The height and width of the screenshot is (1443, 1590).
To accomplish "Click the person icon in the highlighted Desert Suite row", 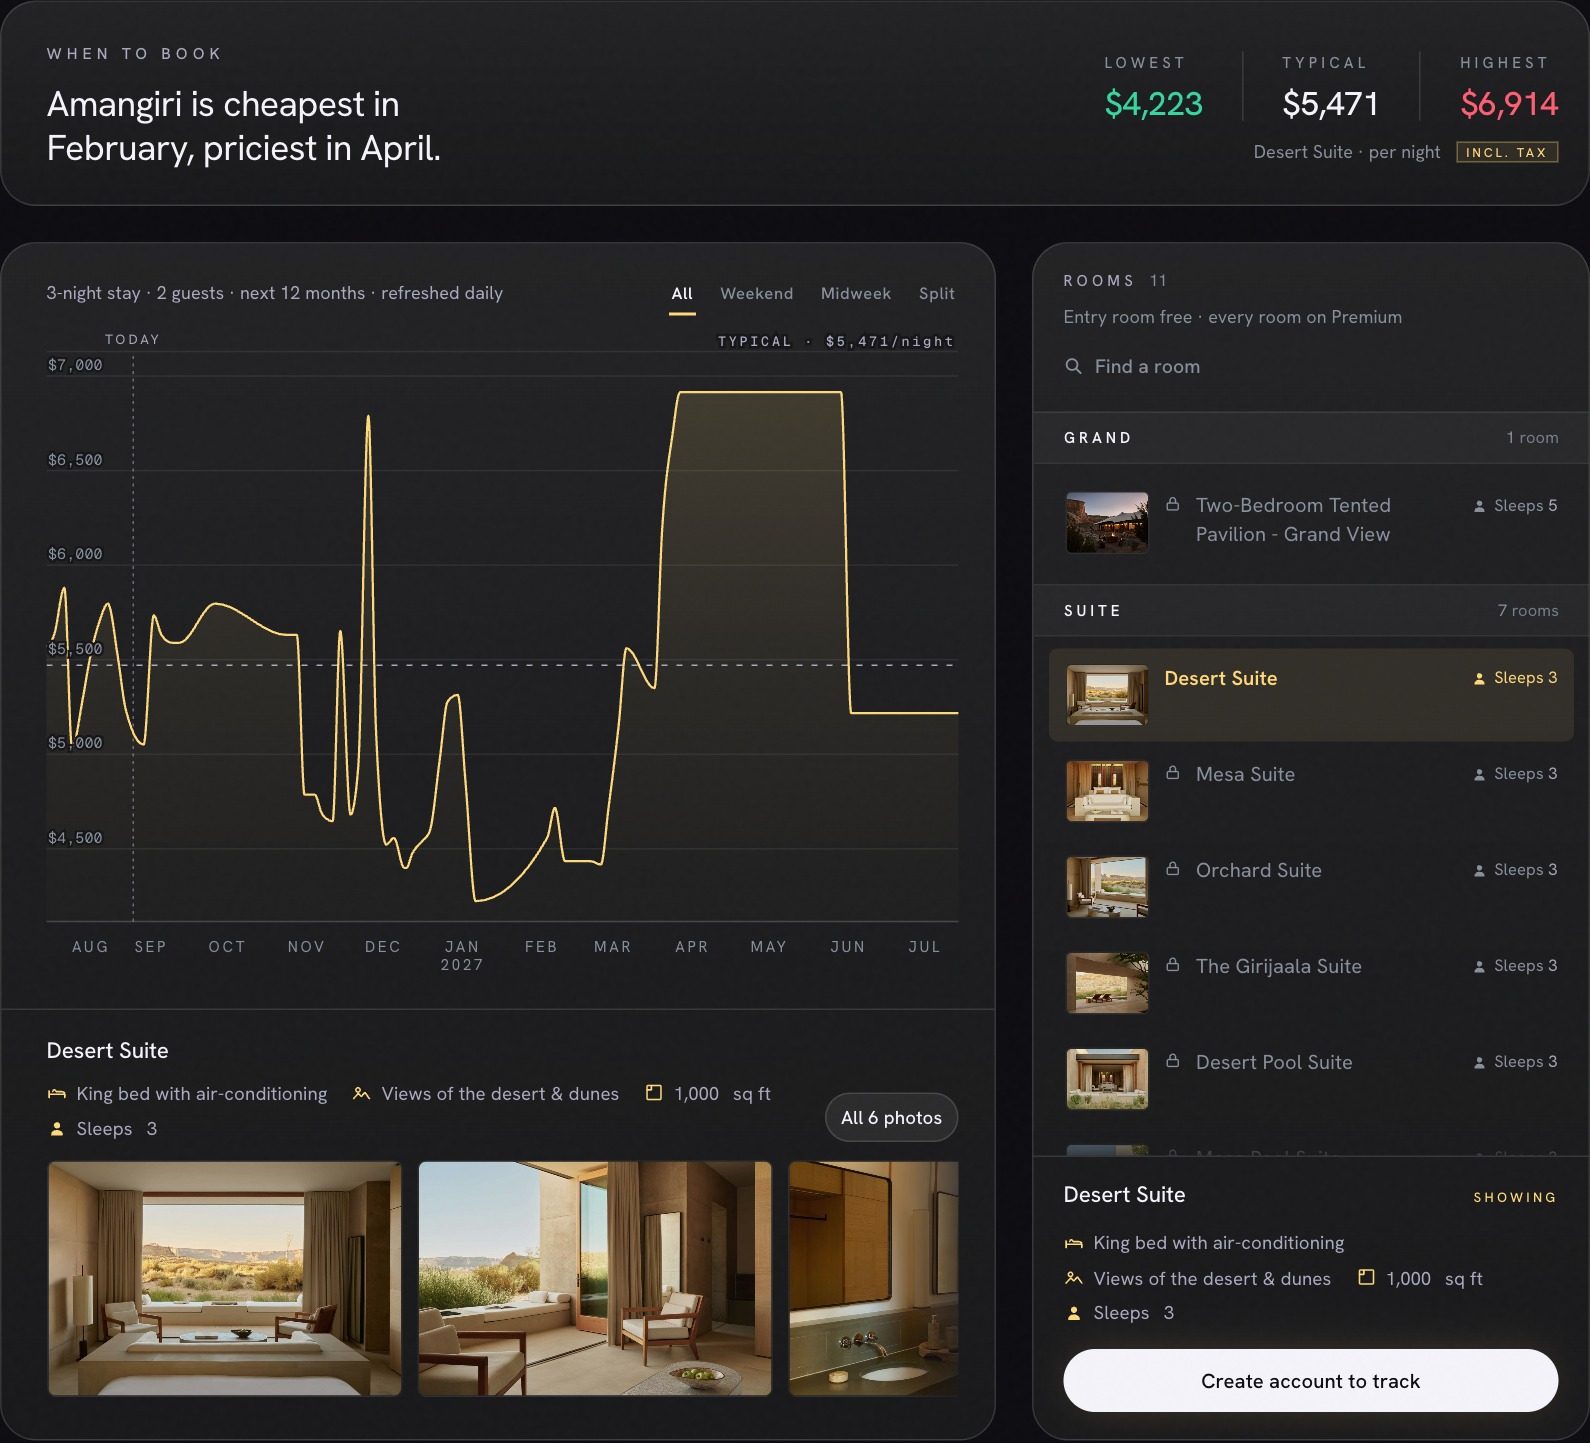I will [x=1479, y=678].
